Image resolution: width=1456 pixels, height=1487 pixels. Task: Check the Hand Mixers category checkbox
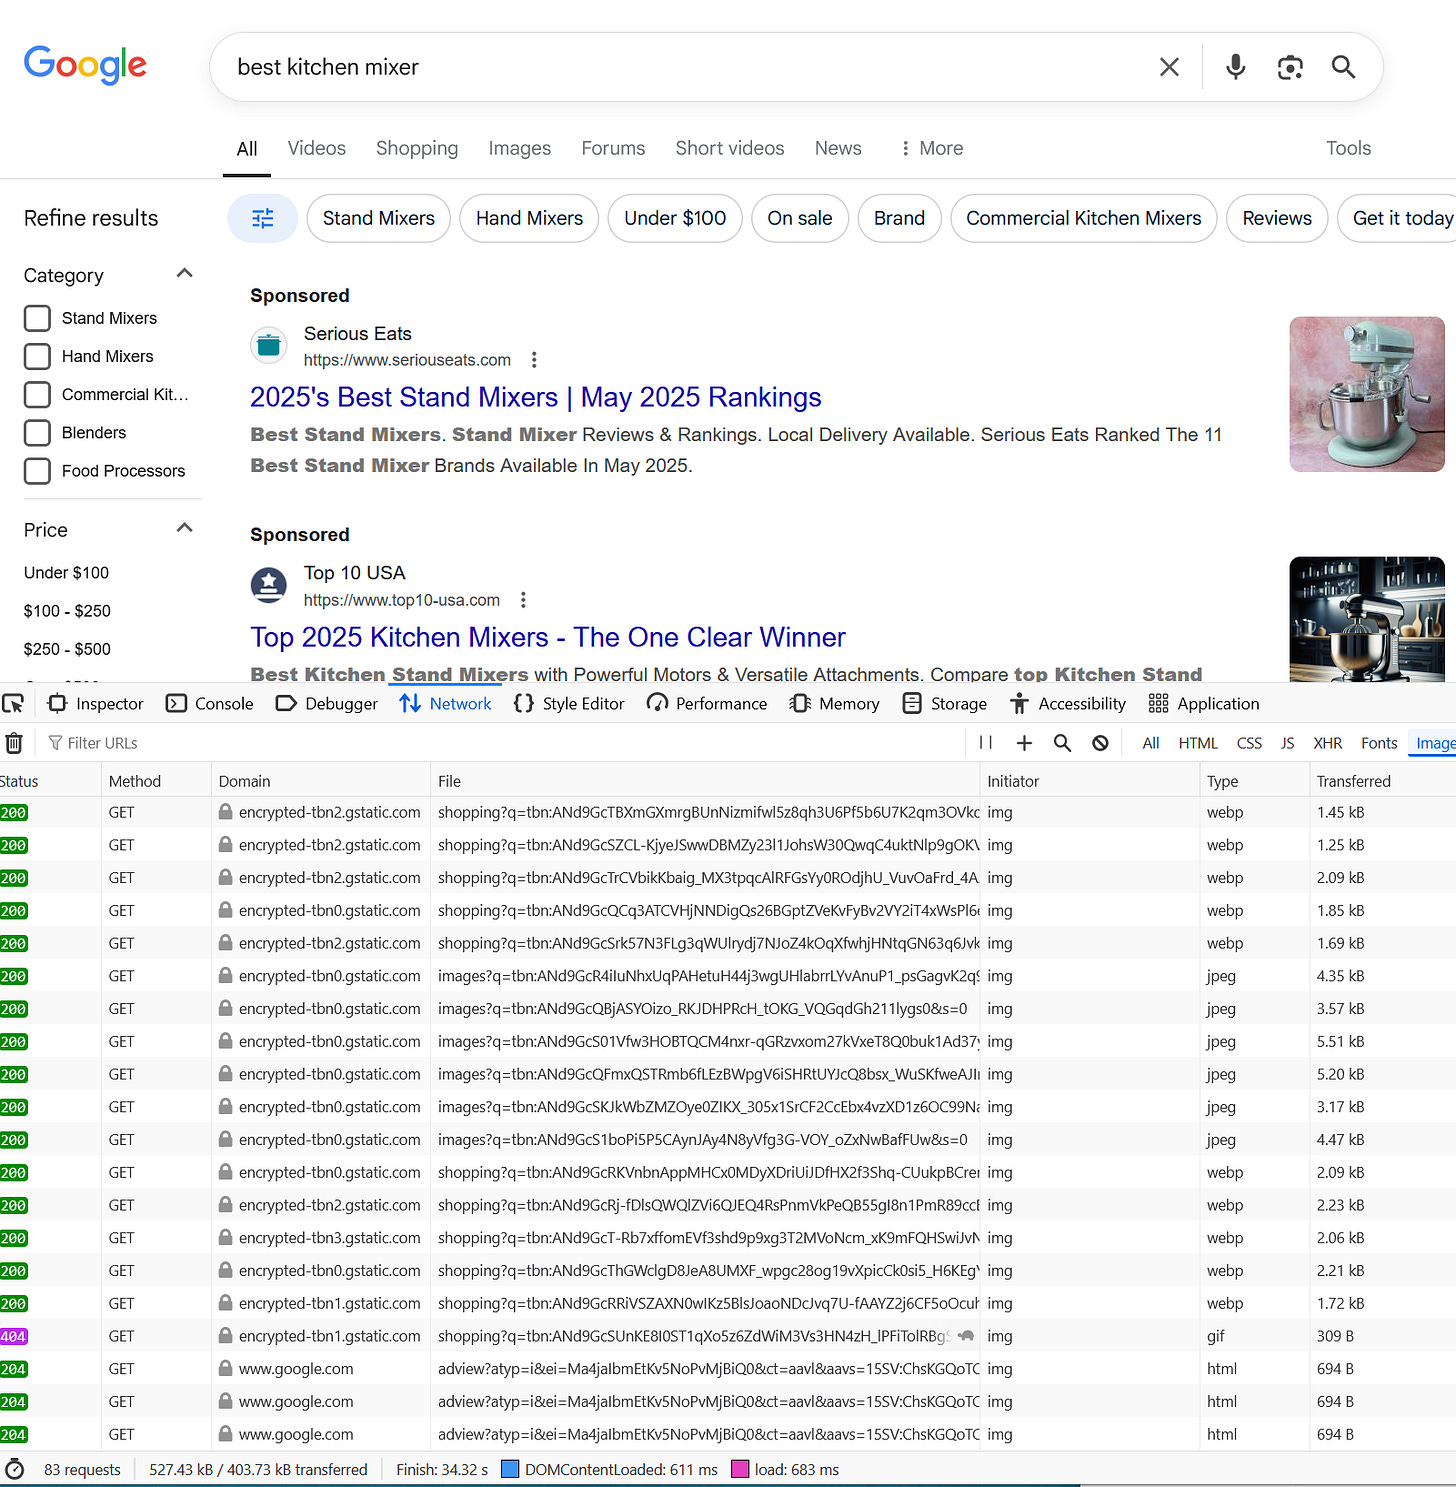pos(37,356)
